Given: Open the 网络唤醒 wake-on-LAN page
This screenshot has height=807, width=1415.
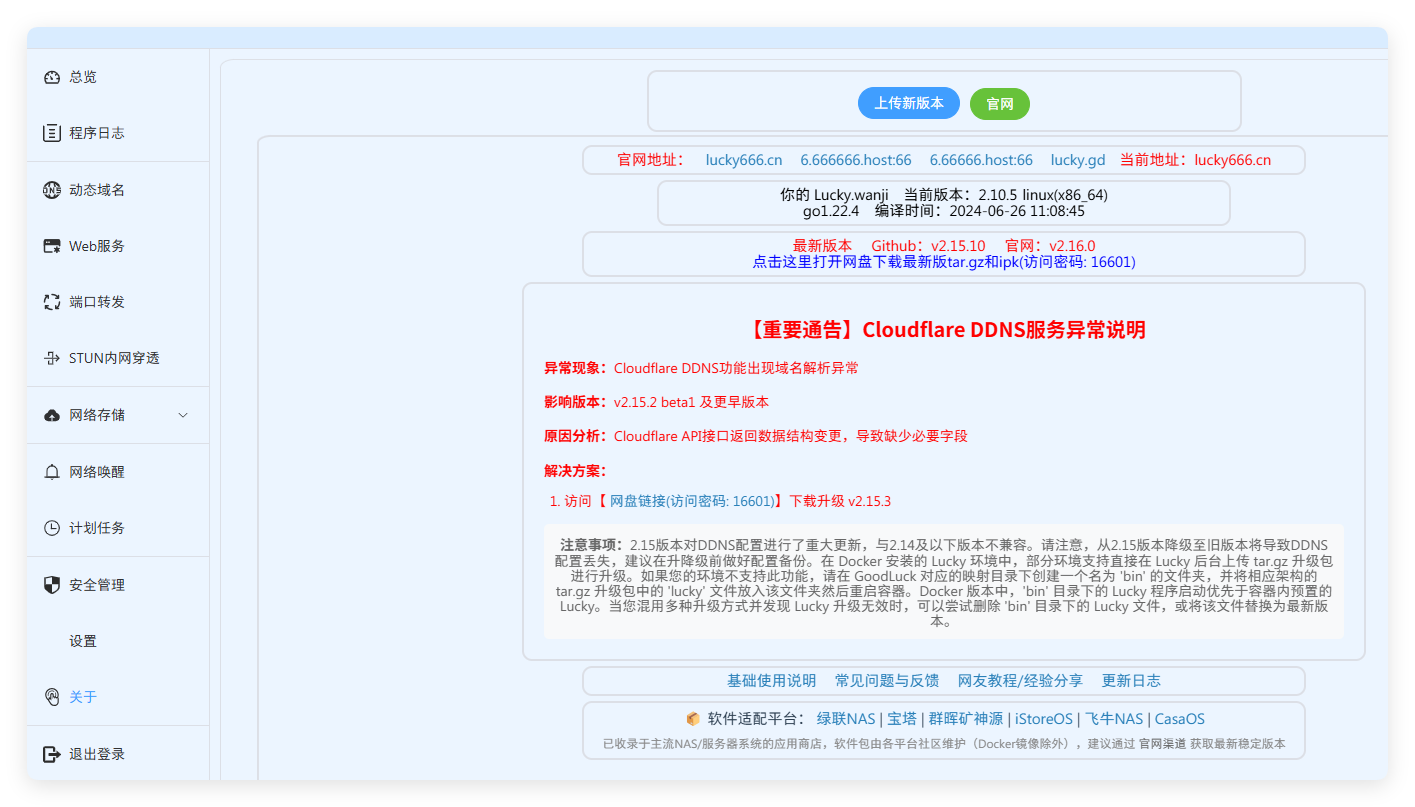Looking at the screenshot, I should pos(80,471).
